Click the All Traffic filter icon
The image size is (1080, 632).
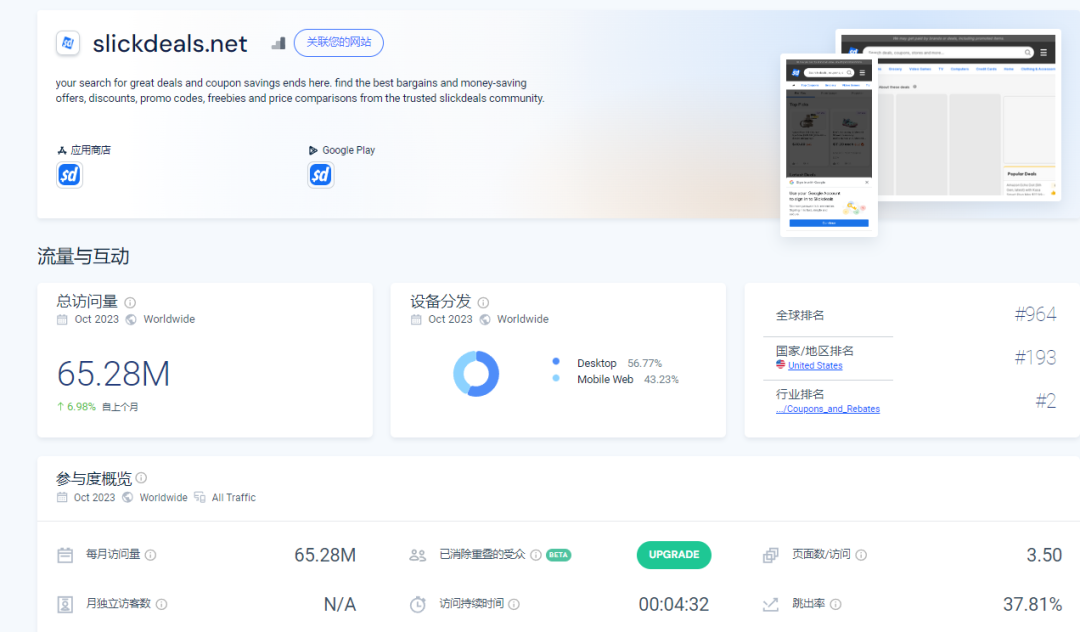(x=200, y=497)
